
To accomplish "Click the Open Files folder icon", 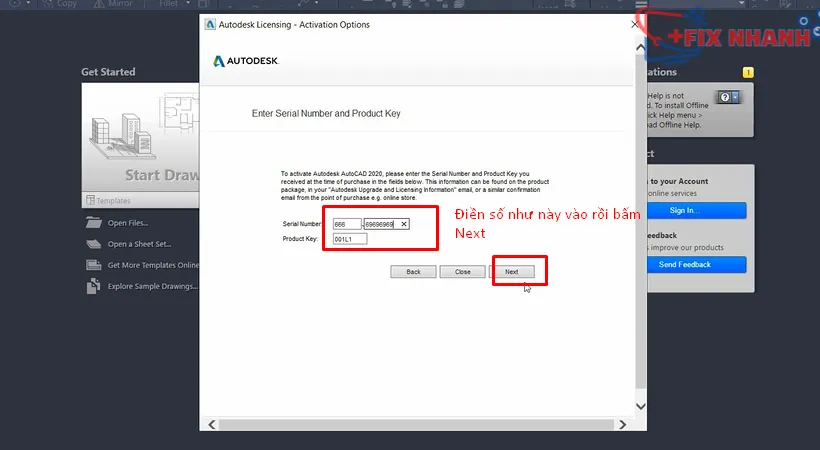I will click(94, 222).
